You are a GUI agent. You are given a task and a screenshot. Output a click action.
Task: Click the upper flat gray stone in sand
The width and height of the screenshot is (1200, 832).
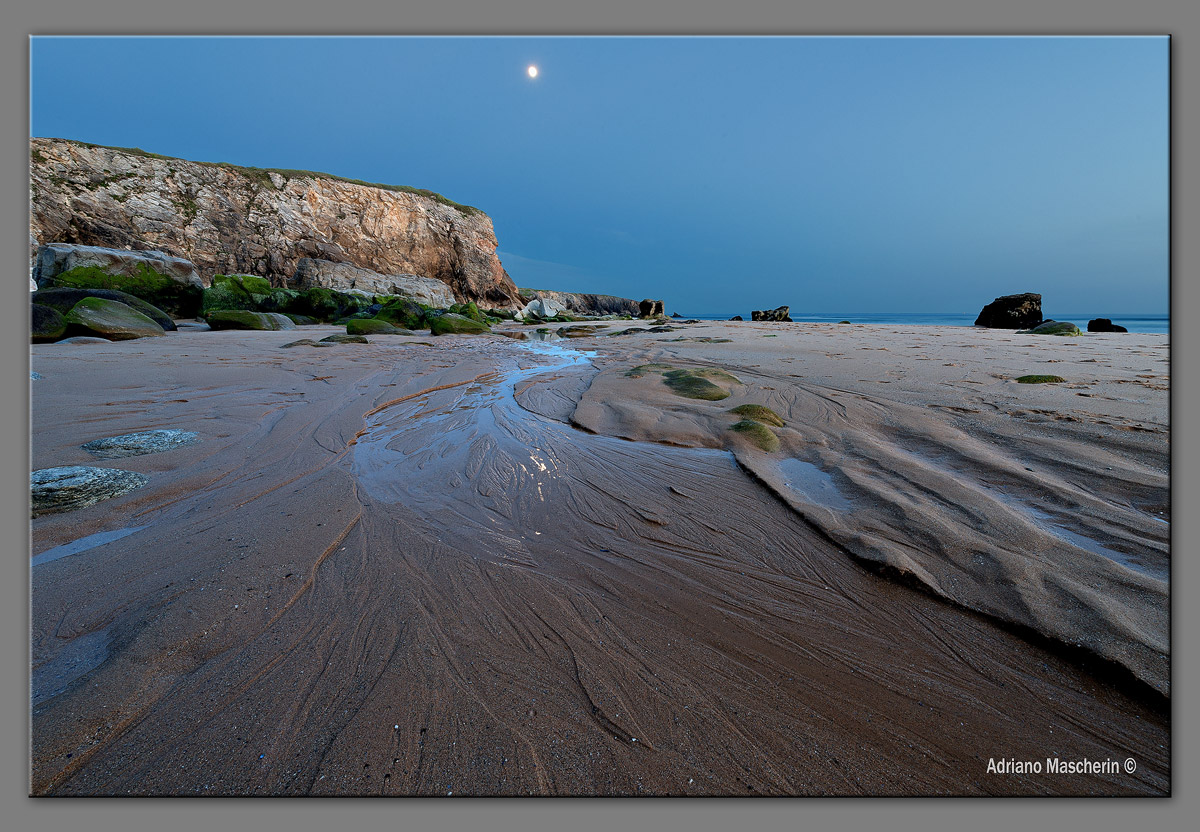(x=140, y=441)
